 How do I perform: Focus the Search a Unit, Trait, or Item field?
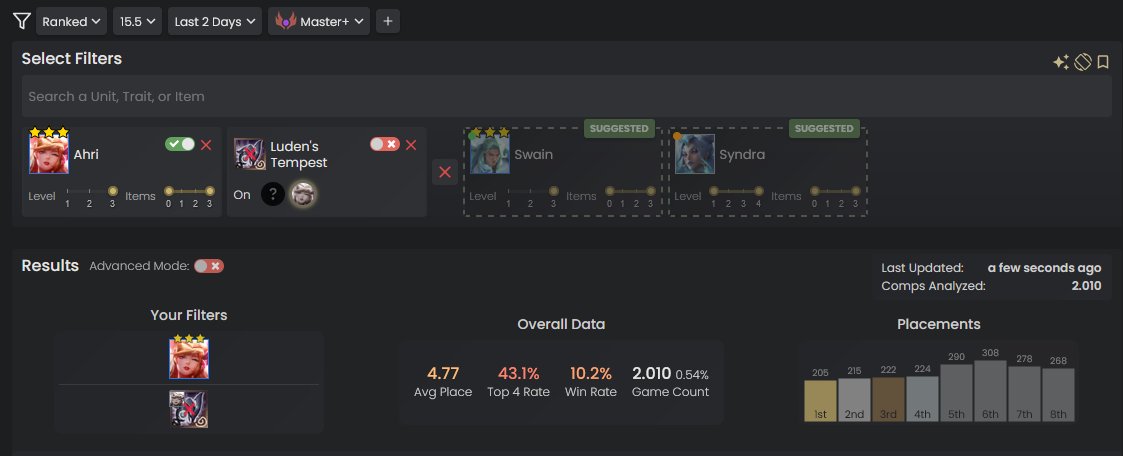coord(567,96)
